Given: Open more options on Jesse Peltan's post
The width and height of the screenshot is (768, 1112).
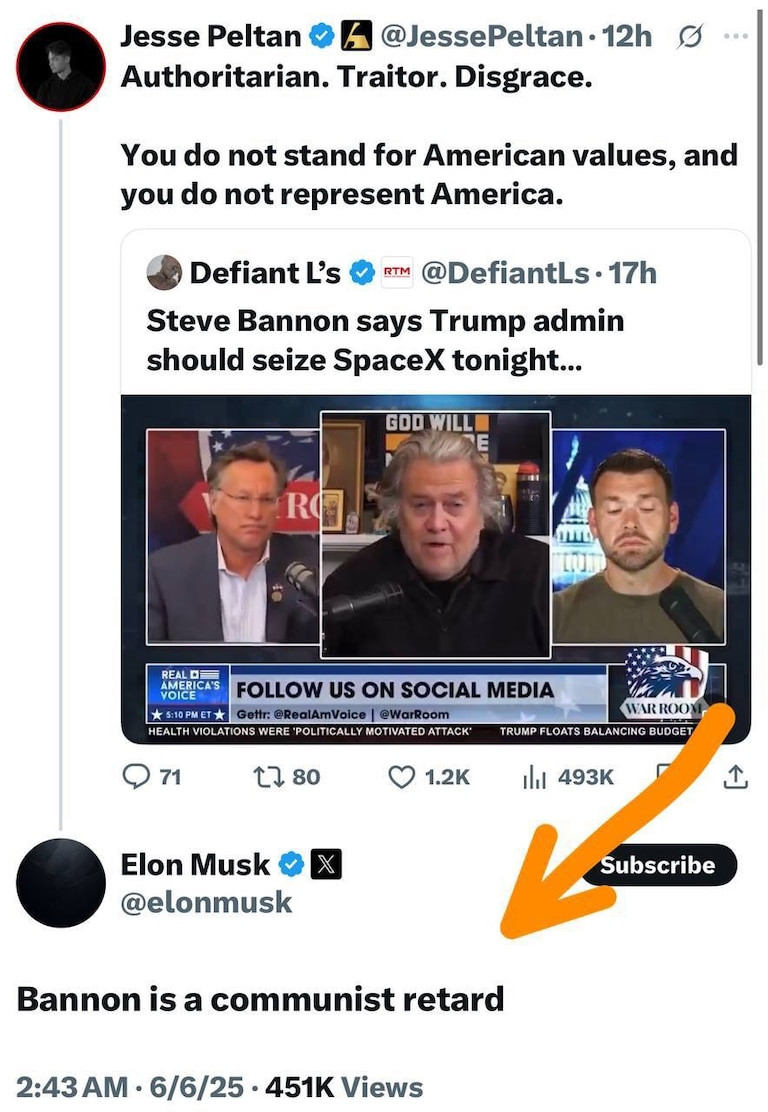Looking at the screenshot, I should click(x=735, y=37).
